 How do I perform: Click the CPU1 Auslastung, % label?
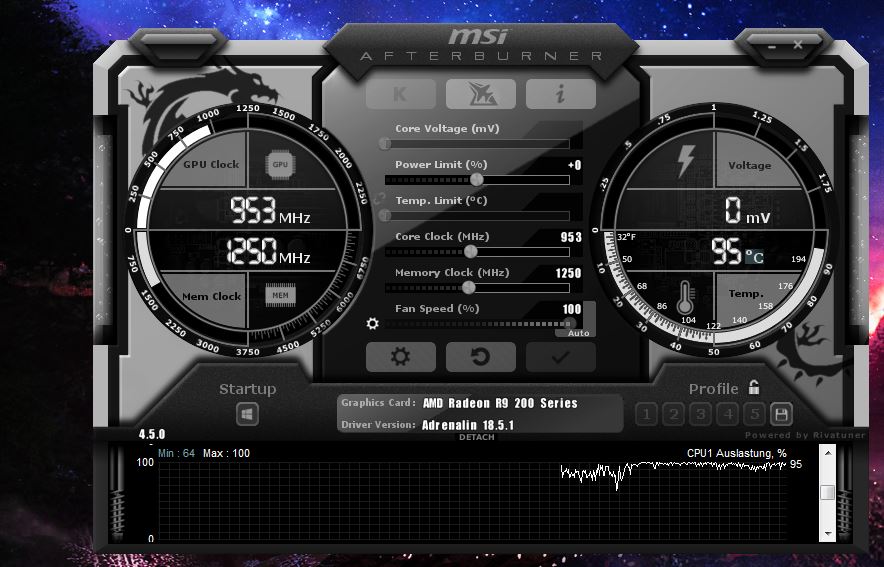pos(736,453)
